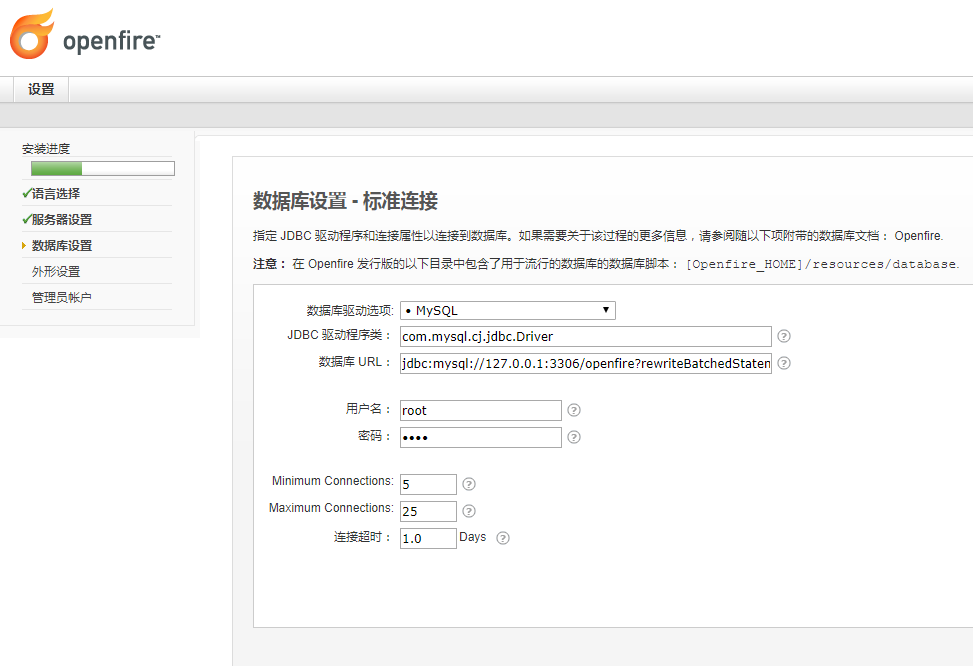The height and width of the screenshot is (666, 973).
Task: Click the 用户名 field containing root
Action: pyautogui.click(x=481, y=410)
